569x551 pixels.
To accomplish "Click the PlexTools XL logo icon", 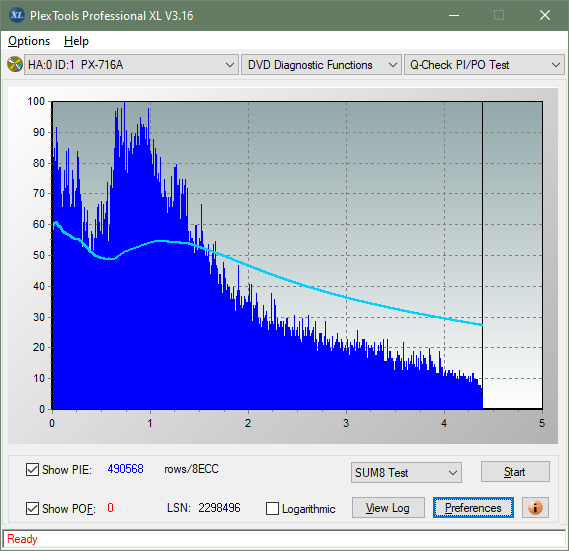I will tap(17, 15).
